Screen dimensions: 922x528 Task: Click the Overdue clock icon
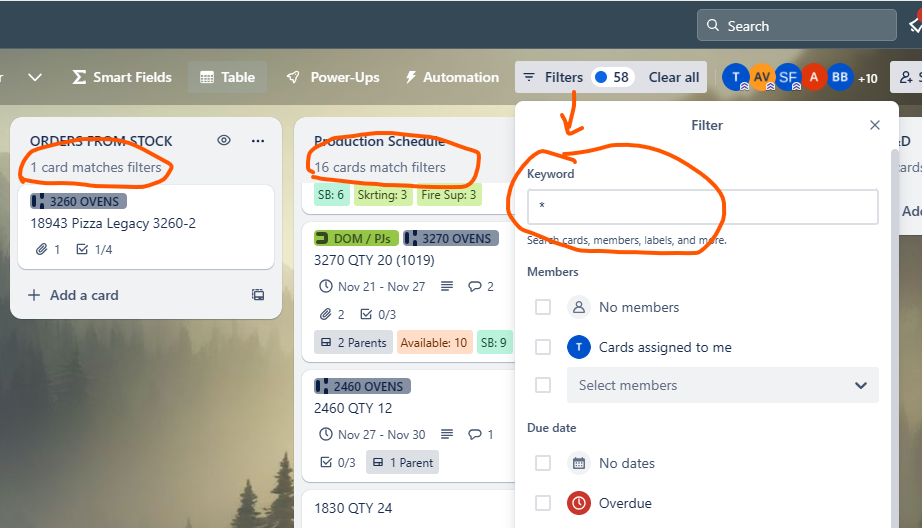(x=579, y=503)
